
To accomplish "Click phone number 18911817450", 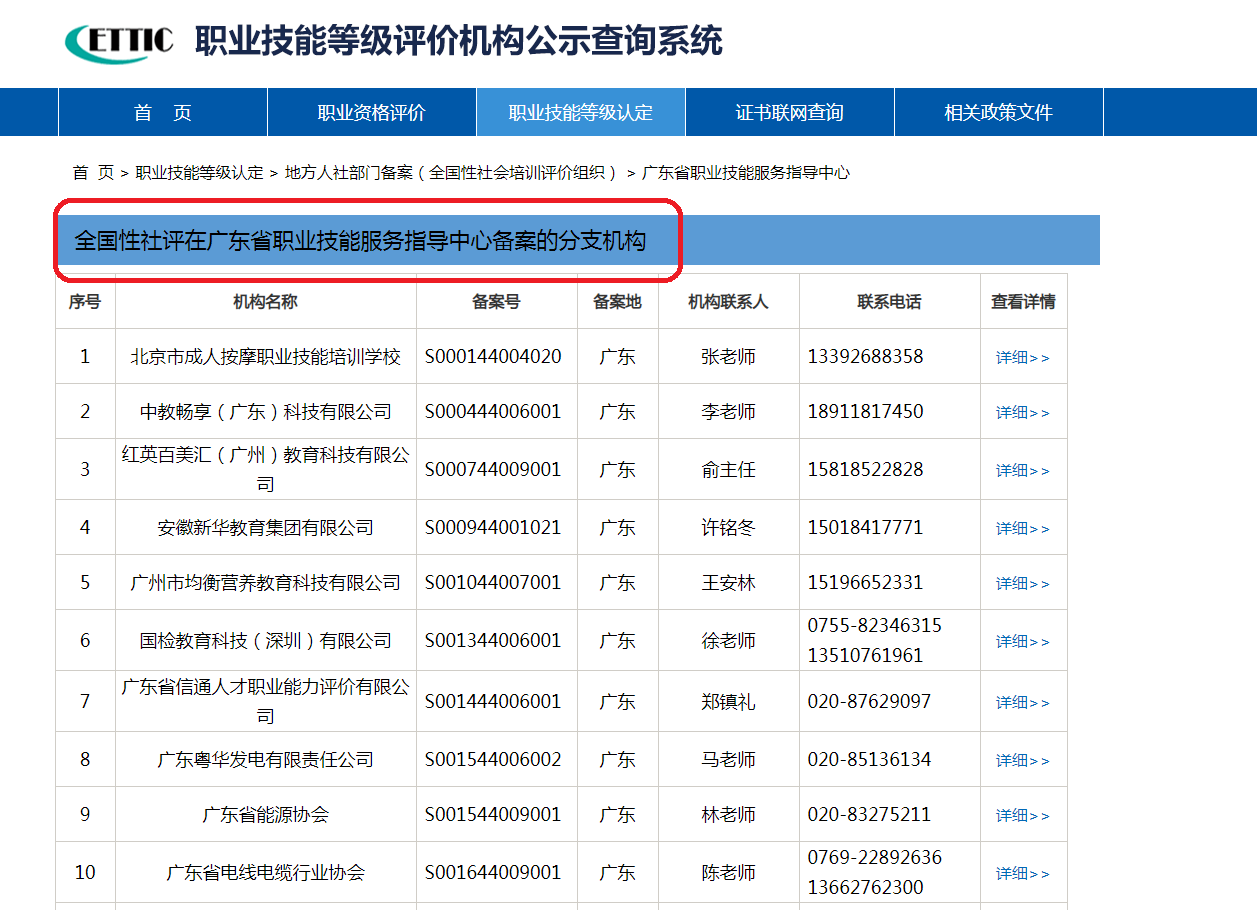I will 866,412.
